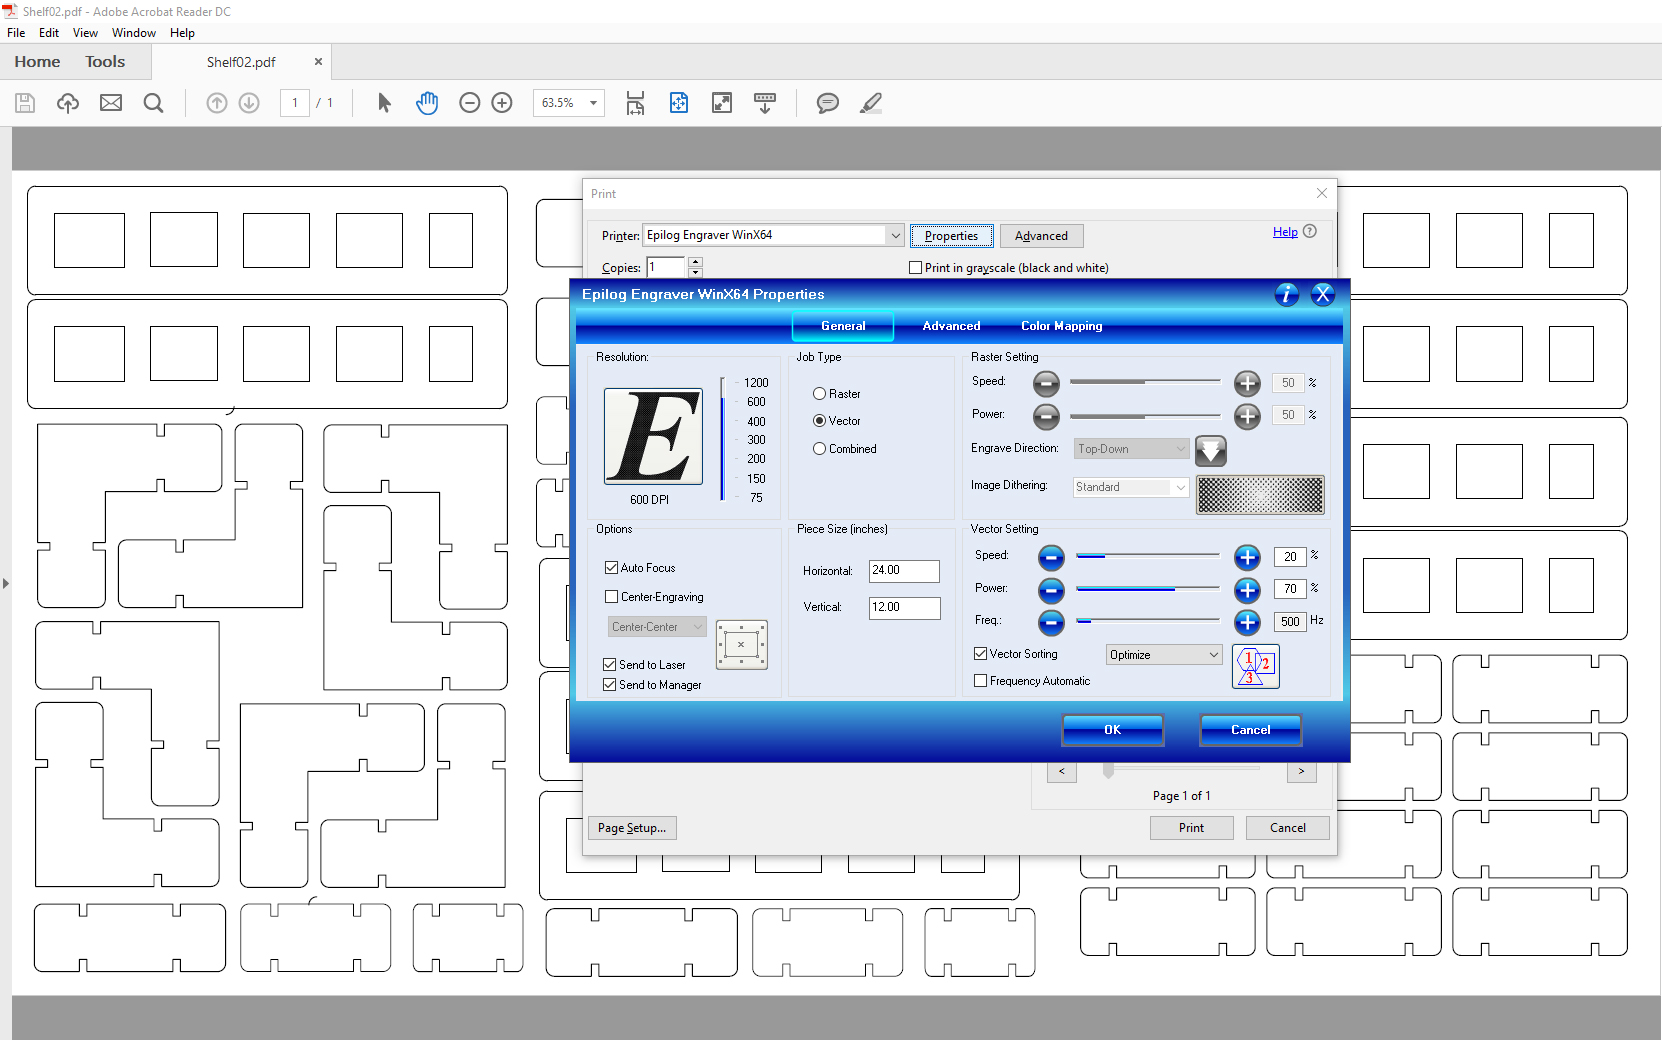
Task: Increase Vector Speed with plus button
Action: 1247,557
